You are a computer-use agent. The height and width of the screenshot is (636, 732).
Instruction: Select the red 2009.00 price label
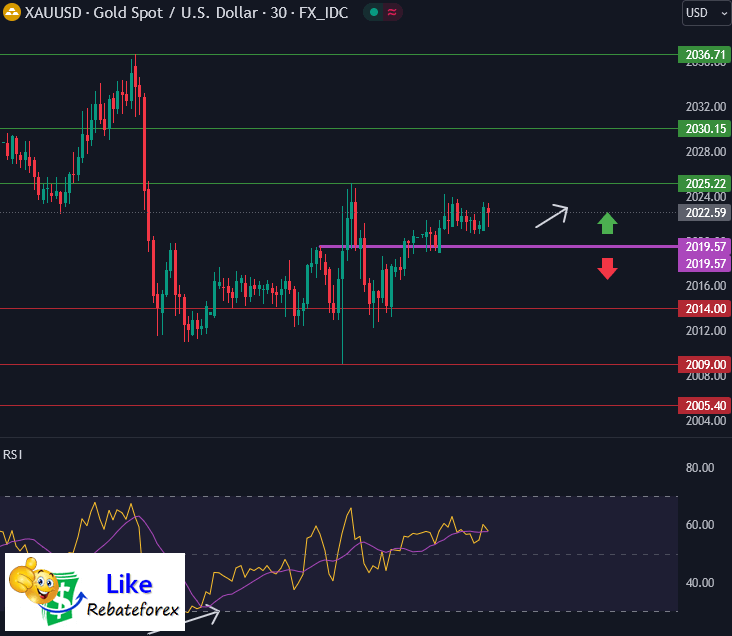(x=704, y=364)
